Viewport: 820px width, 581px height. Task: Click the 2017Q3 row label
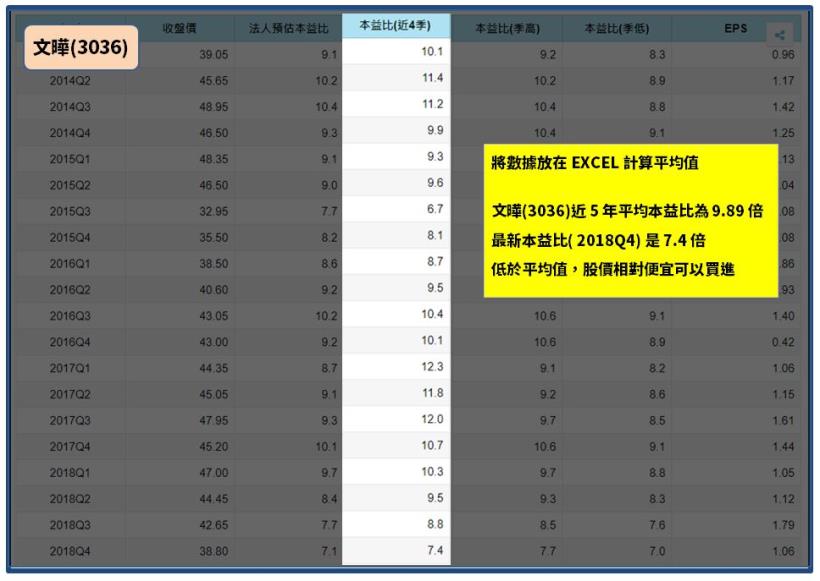(x=70, y=420)
